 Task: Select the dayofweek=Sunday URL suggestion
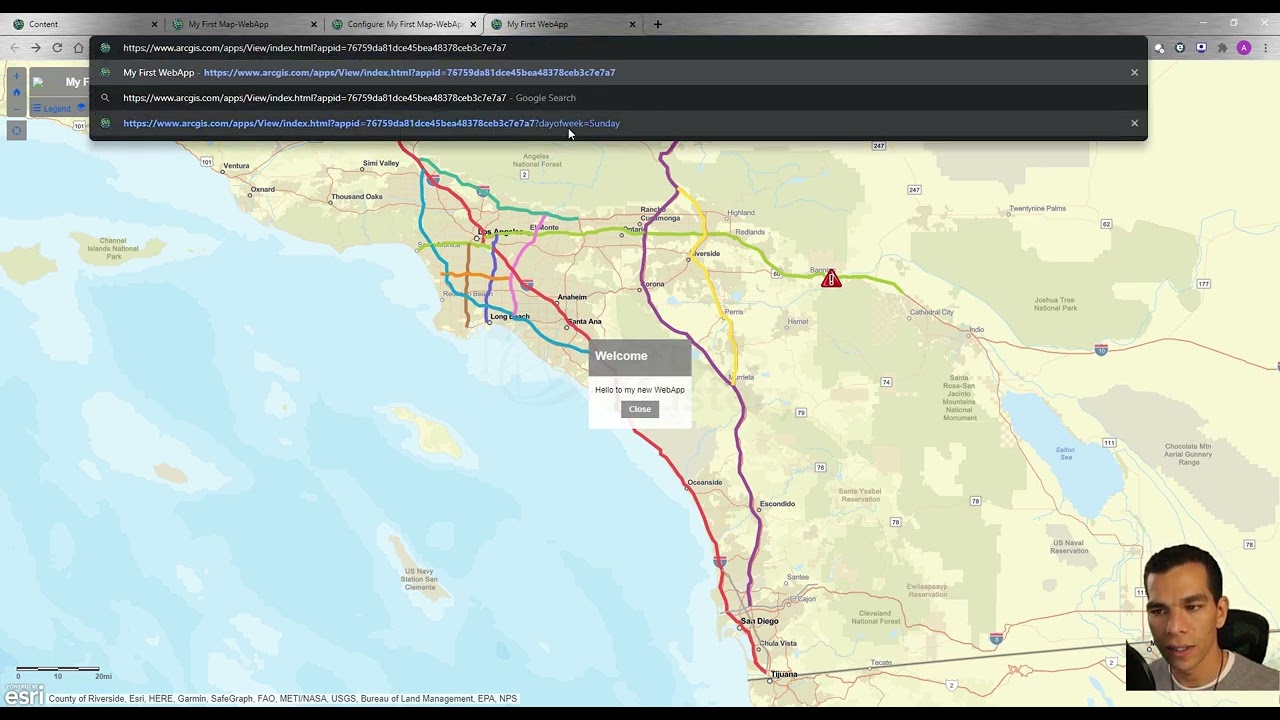tap(618, 123)
